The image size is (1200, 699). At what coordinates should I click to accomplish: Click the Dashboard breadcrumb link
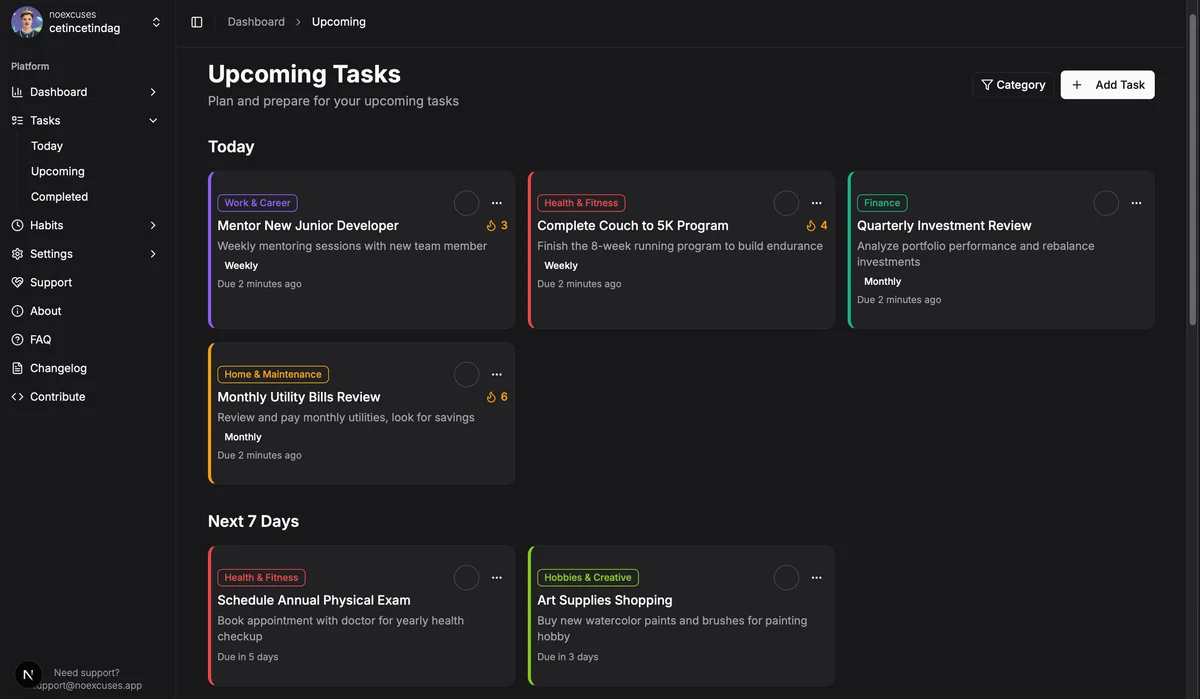256,22
